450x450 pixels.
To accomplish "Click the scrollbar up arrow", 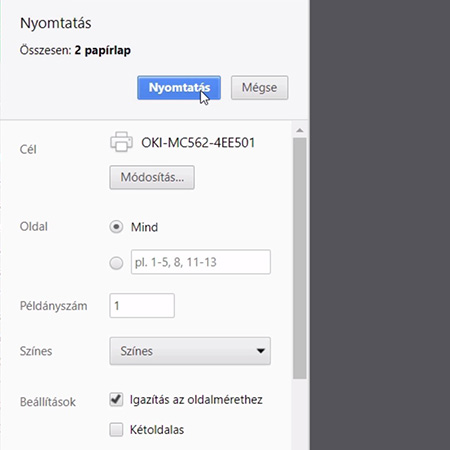I will pyautogui.click(x=300, y=130).
